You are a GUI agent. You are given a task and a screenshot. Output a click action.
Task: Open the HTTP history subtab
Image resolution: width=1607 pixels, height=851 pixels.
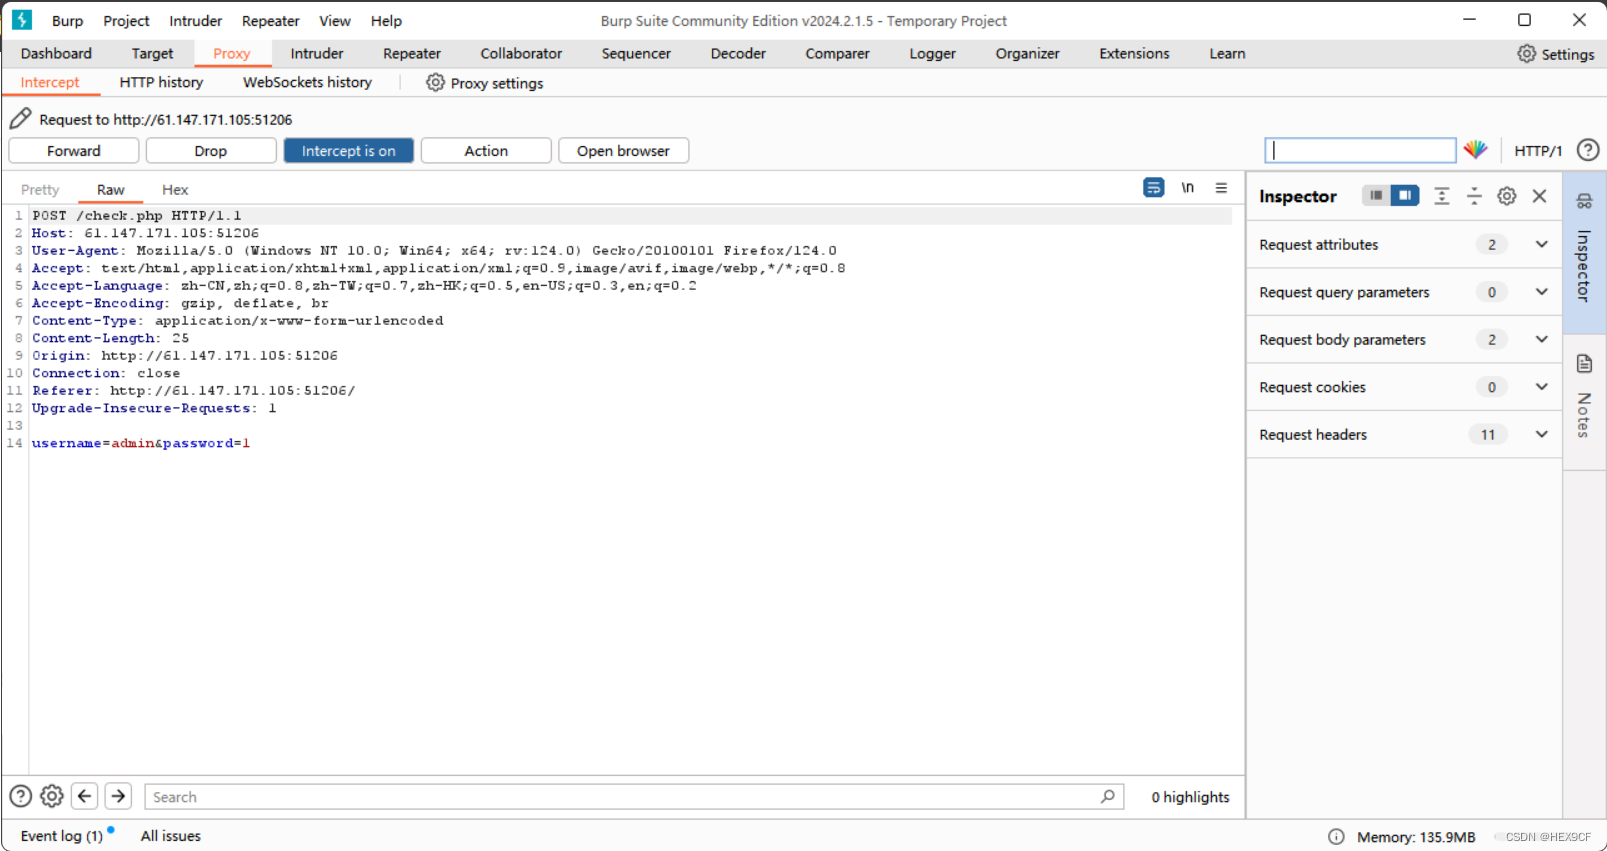coord(161,83)
